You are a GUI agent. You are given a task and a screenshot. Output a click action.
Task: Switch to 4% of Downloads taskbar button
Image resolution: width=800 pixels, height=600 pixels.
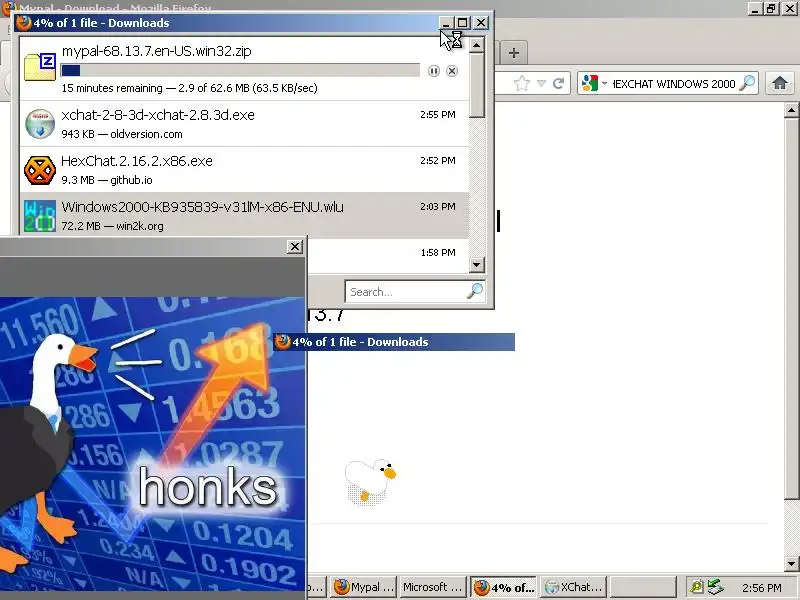pos(503,587)
